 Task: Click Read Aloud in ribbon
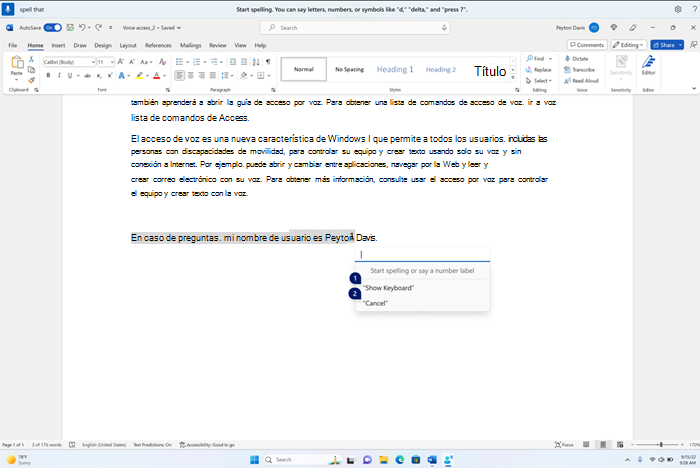(x=581, y=81)
